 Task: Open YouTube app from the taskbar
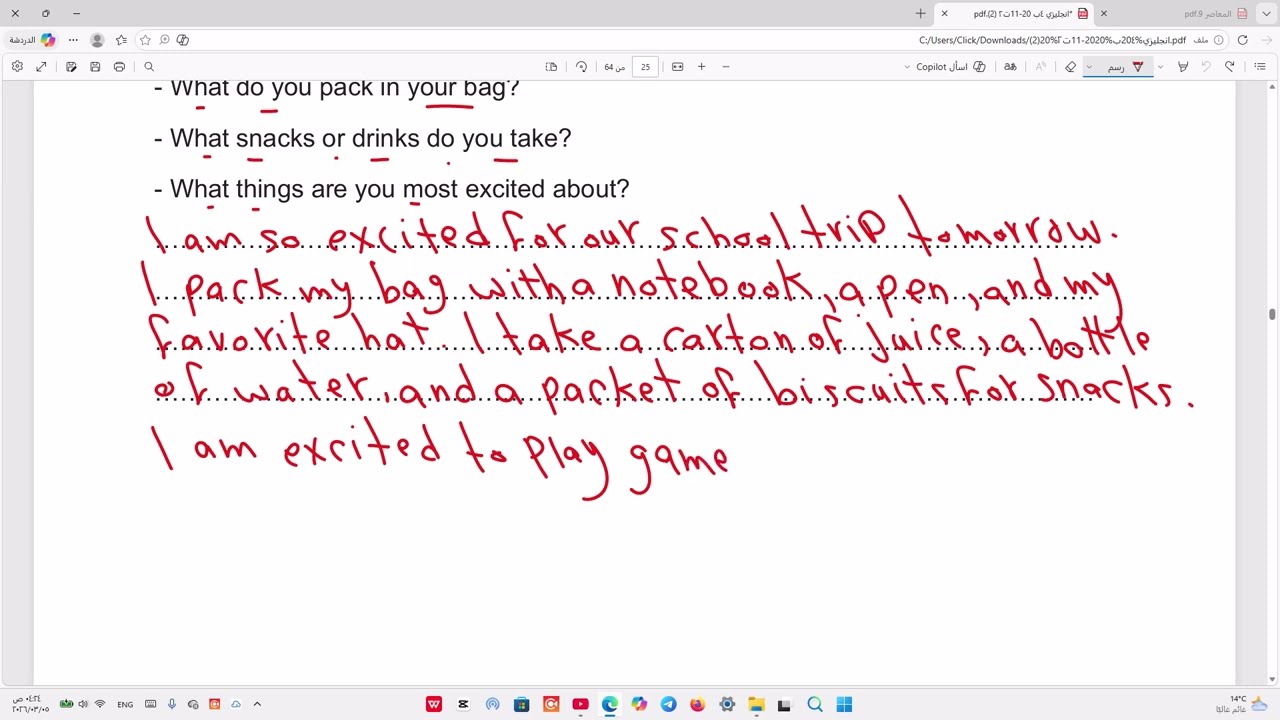580,704
